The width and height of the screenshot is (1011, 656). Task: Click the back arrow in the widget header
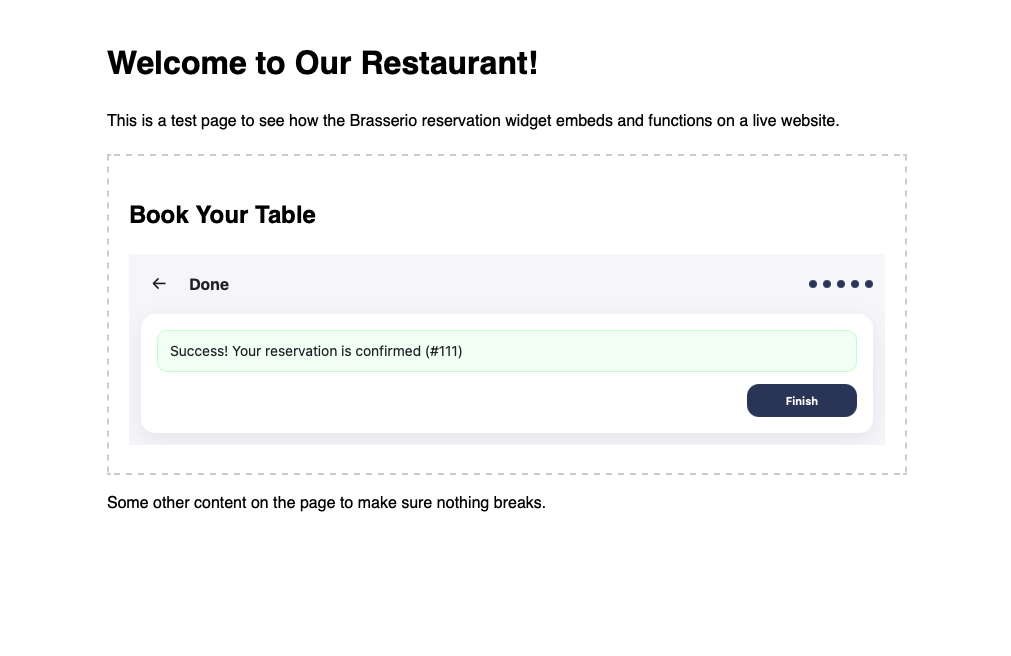coord(159,284)
